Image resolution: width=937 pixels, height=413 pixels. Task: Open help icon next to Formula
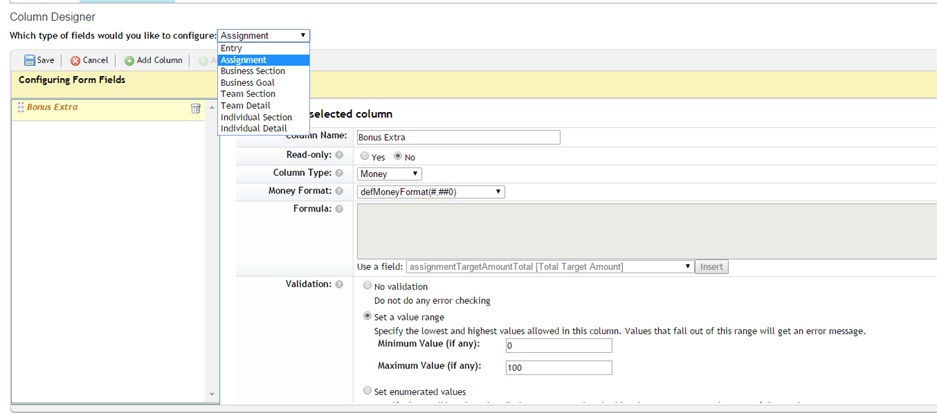[339, 209]
